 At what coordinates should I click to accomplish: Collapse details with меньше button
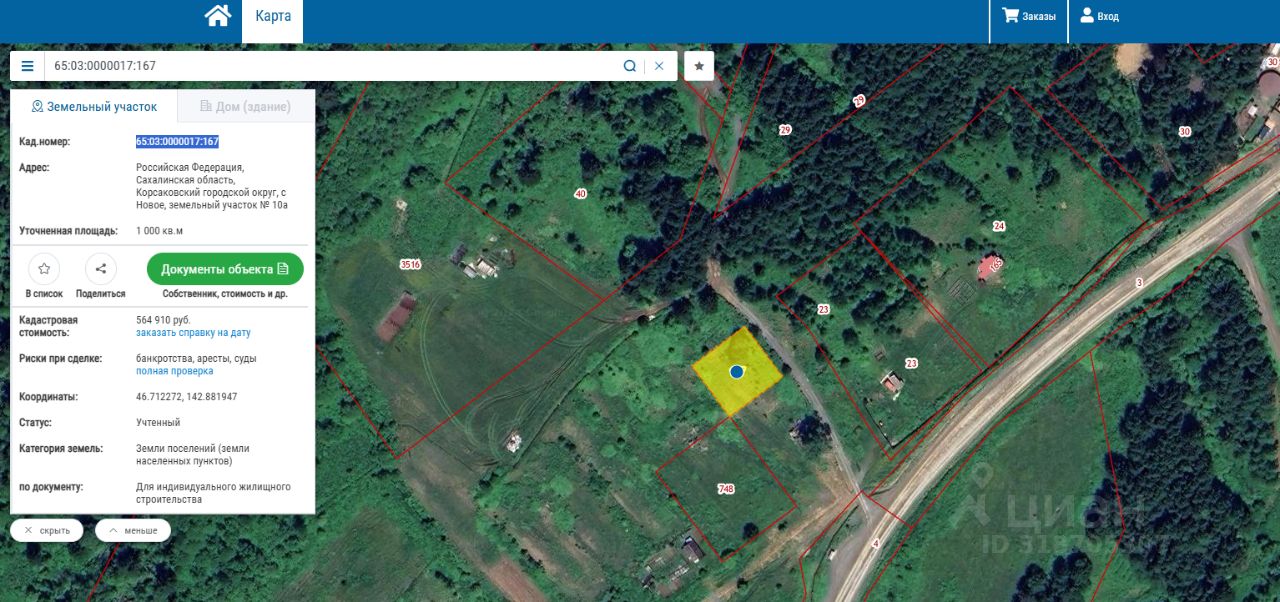(x=133, y=530)
